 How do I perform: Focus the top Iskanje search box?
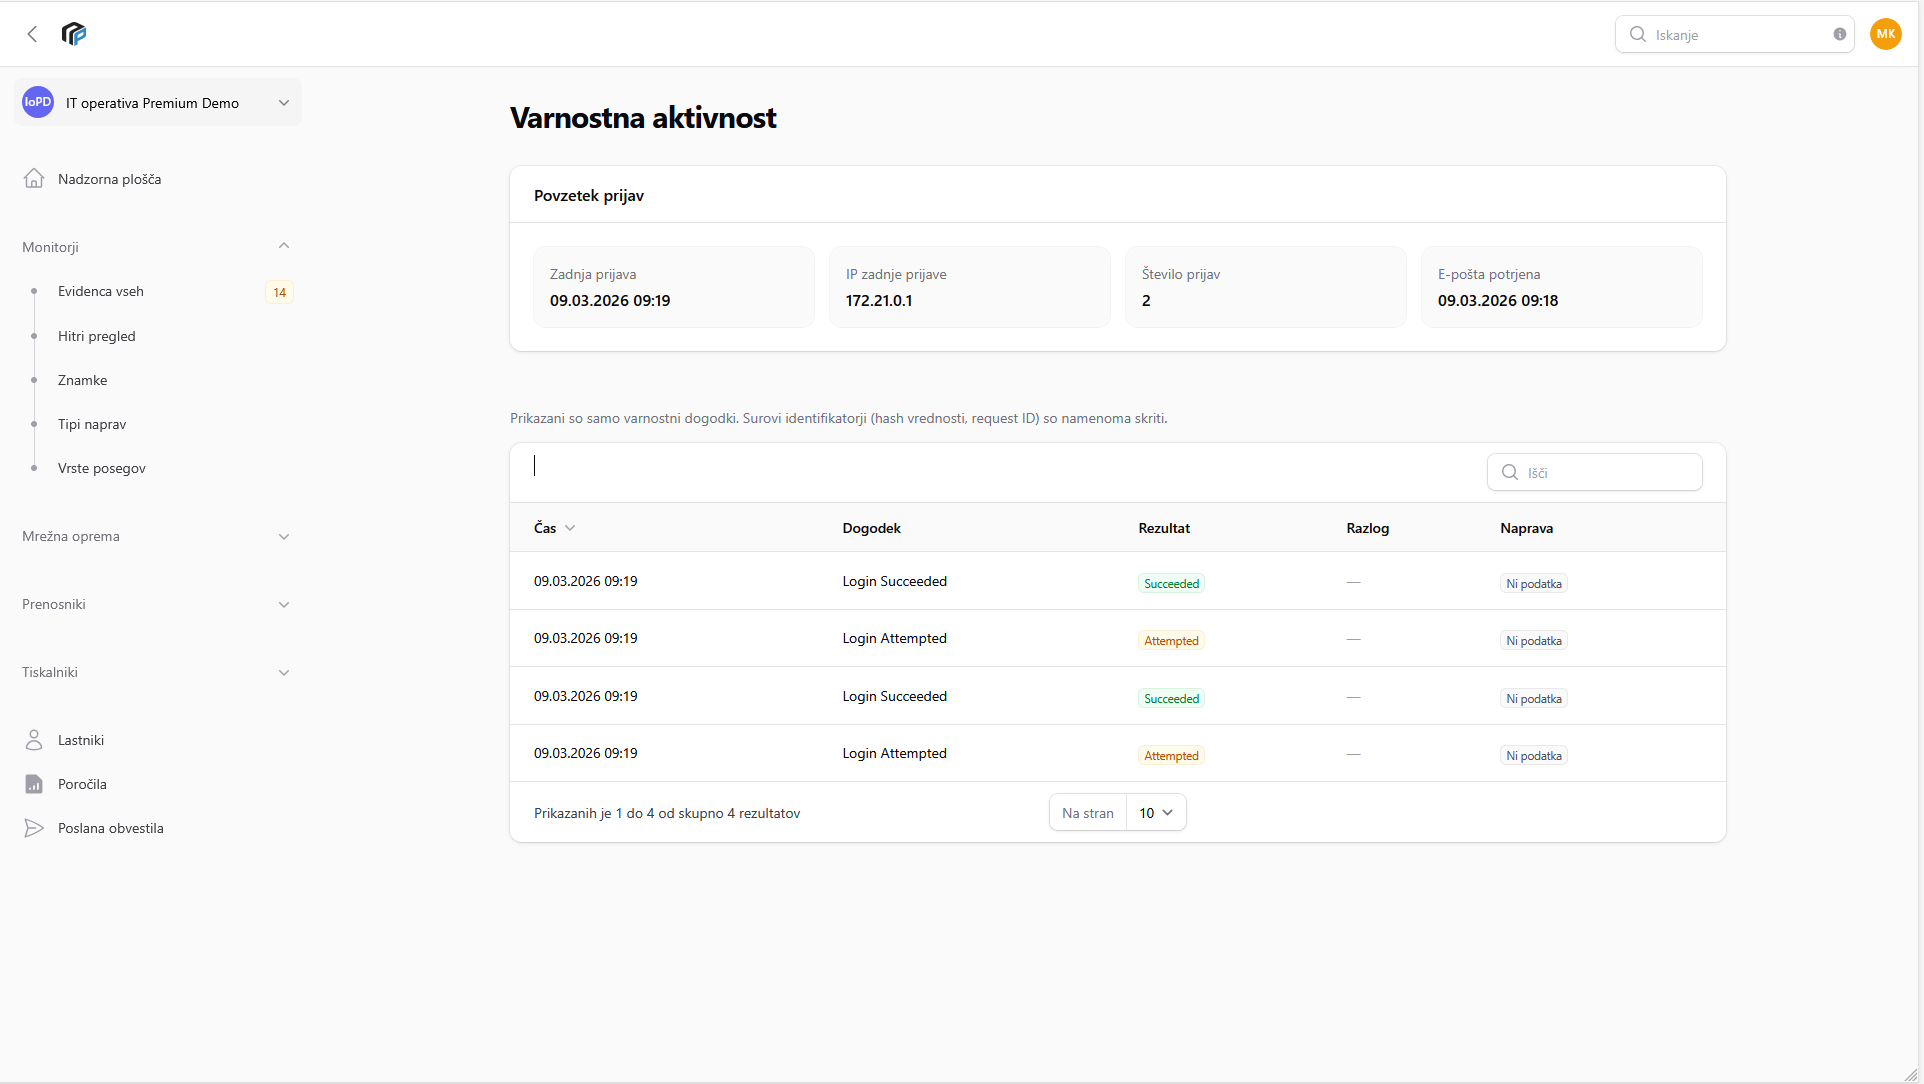click(x=1738, y=34)
